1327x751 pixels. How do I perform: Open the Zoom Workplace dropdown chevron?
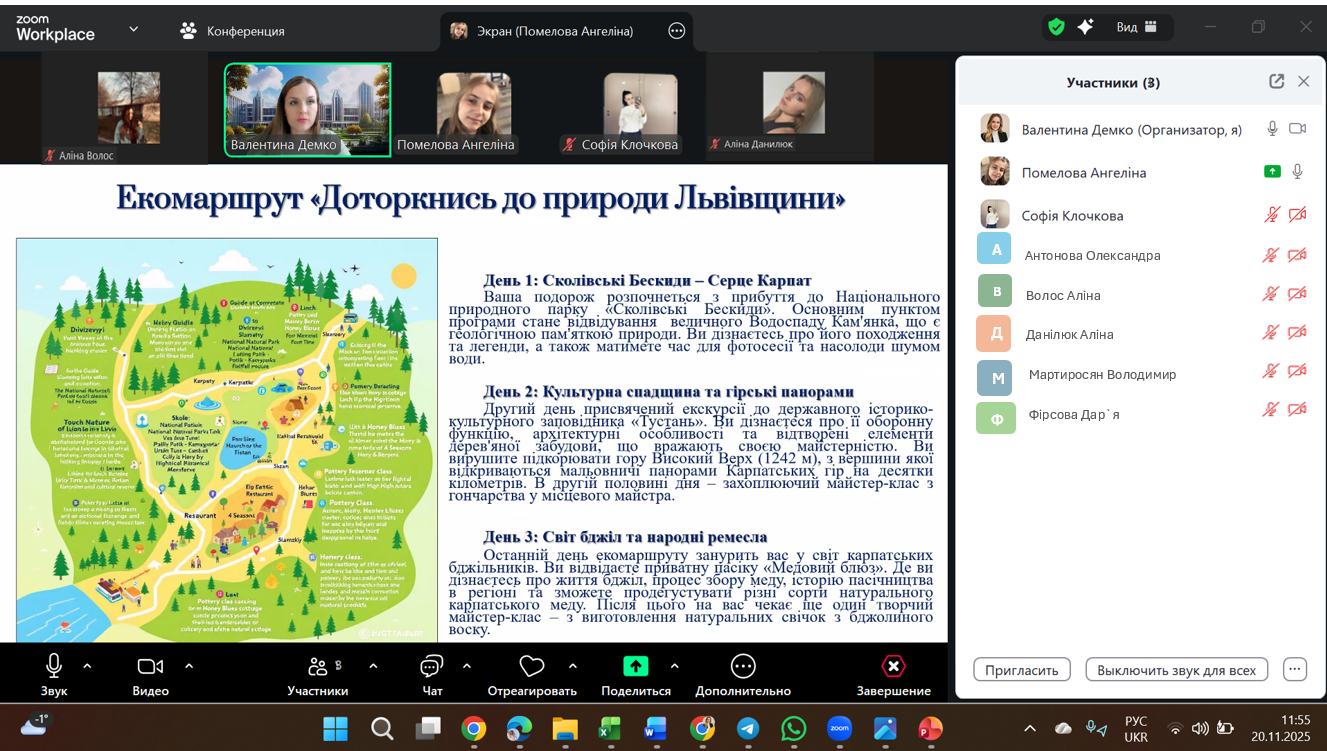pyautogui.click(x=134, y=30)
